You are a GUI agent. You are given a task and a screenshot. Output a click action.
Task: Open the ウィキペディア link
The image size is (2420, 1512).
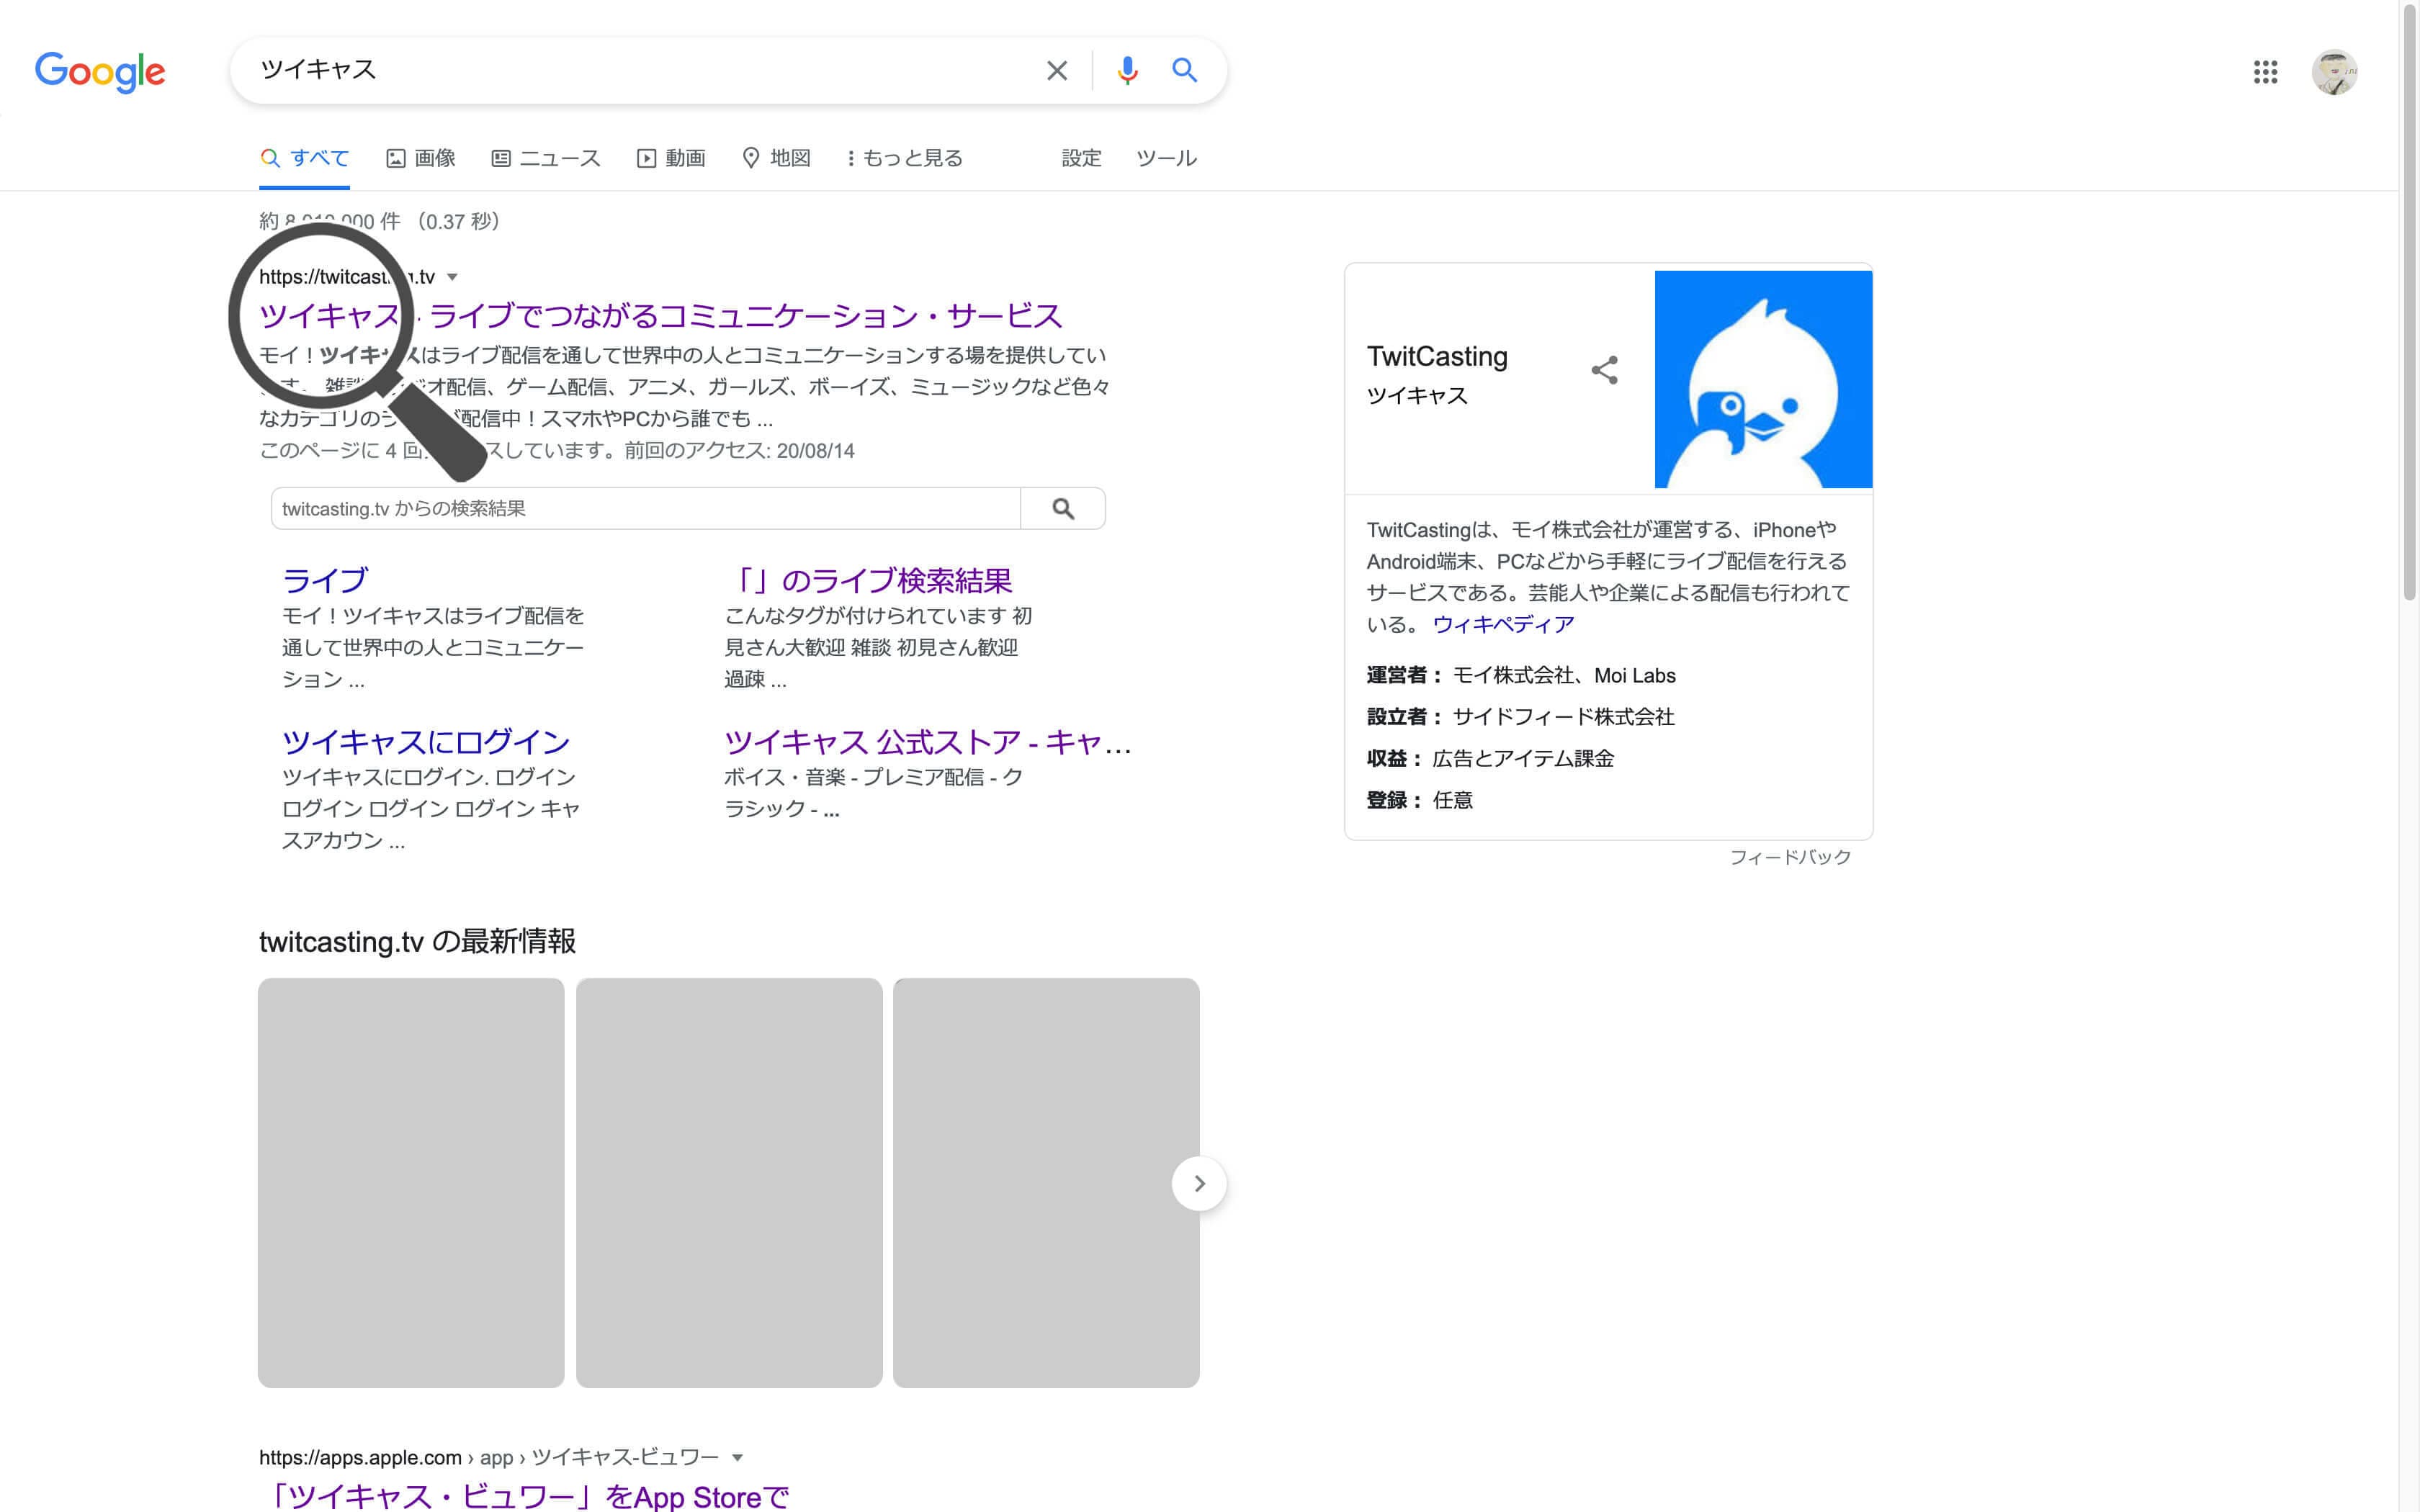(1503, 624)
